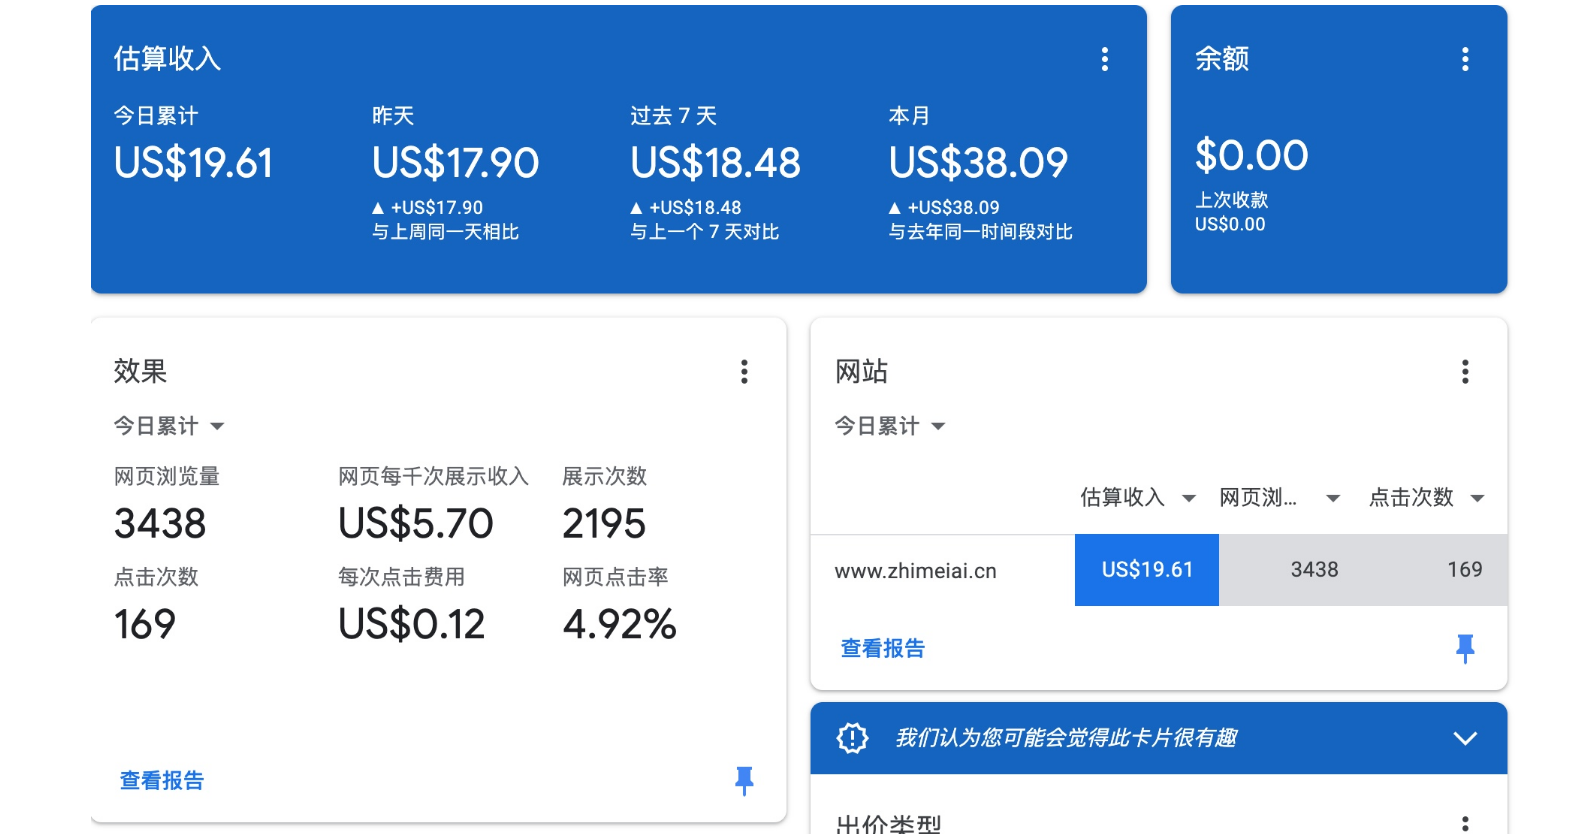The image size is (1586, 834).
Task: Click the 估算收入 card title
Action: tap(167, 59)
